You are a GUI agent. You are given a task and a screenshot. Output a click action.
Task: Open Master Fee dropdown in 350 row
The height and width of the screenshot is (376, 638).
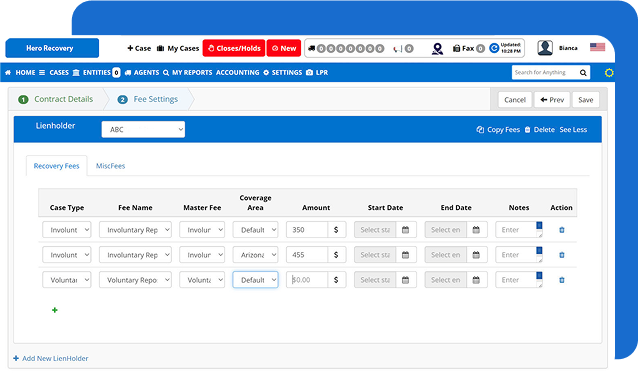click(202, 230)
